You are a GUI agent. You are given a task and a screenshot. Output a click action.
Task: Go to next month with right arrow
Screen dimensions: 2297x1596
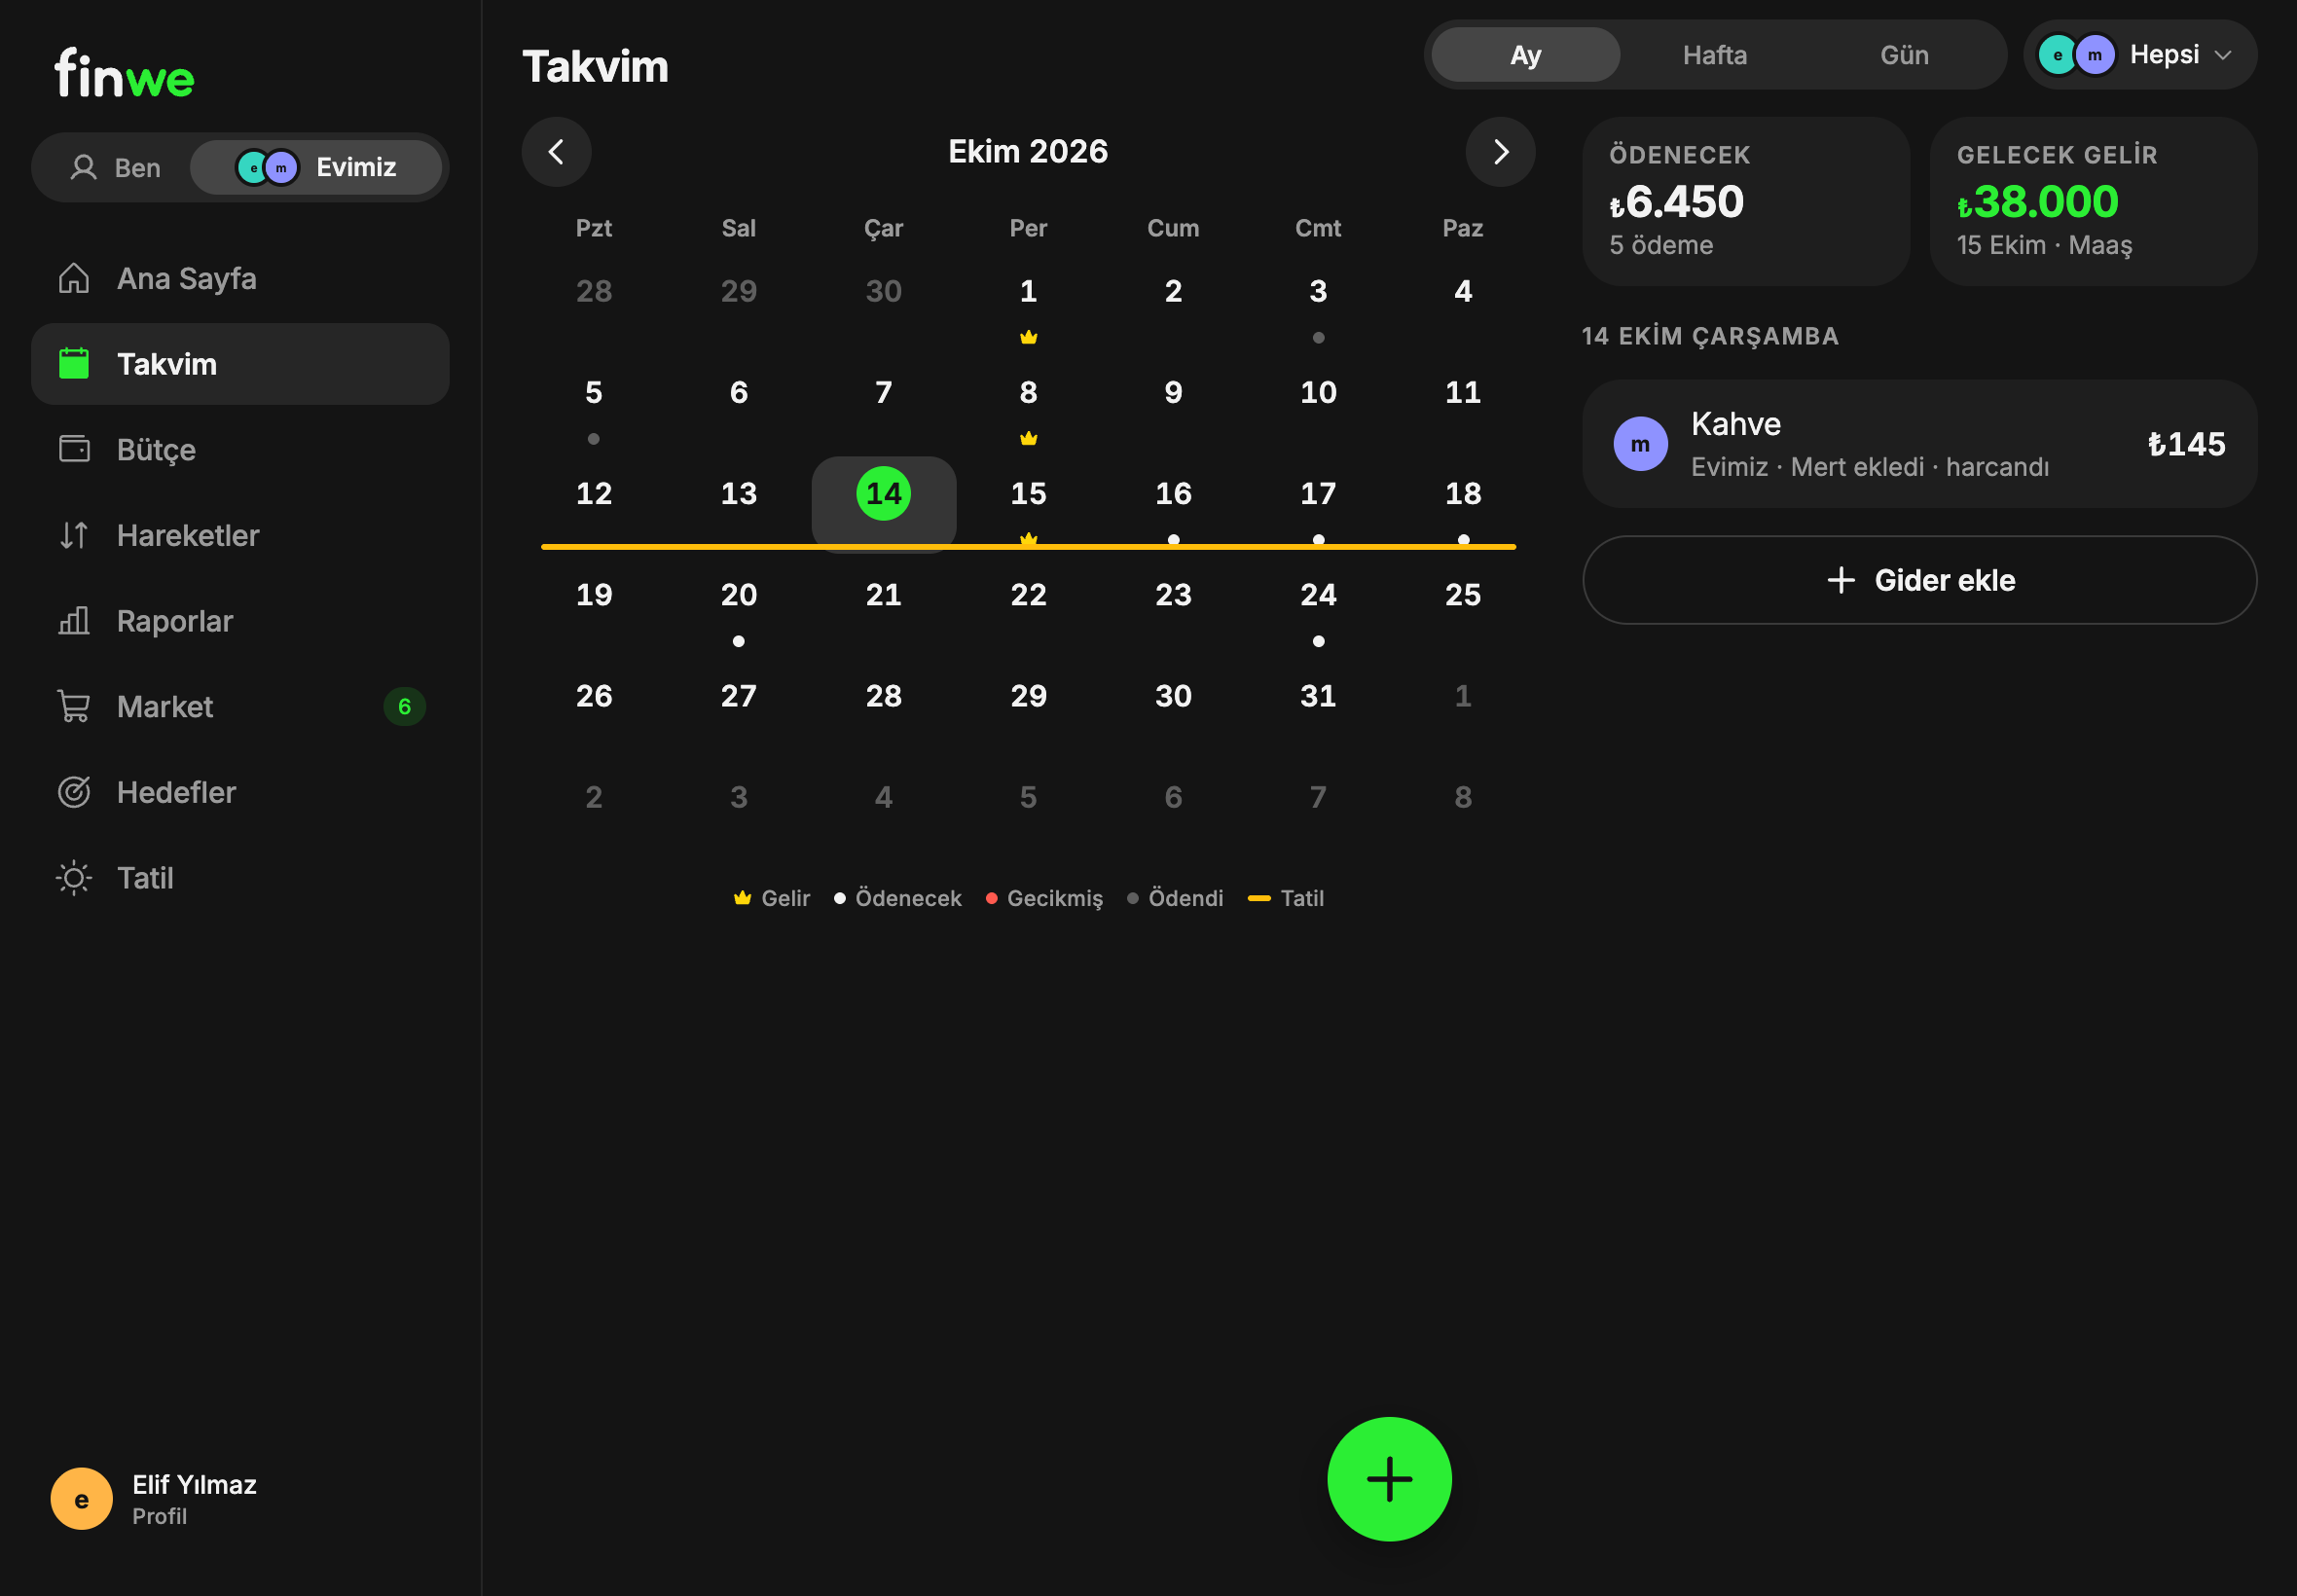1500,152
